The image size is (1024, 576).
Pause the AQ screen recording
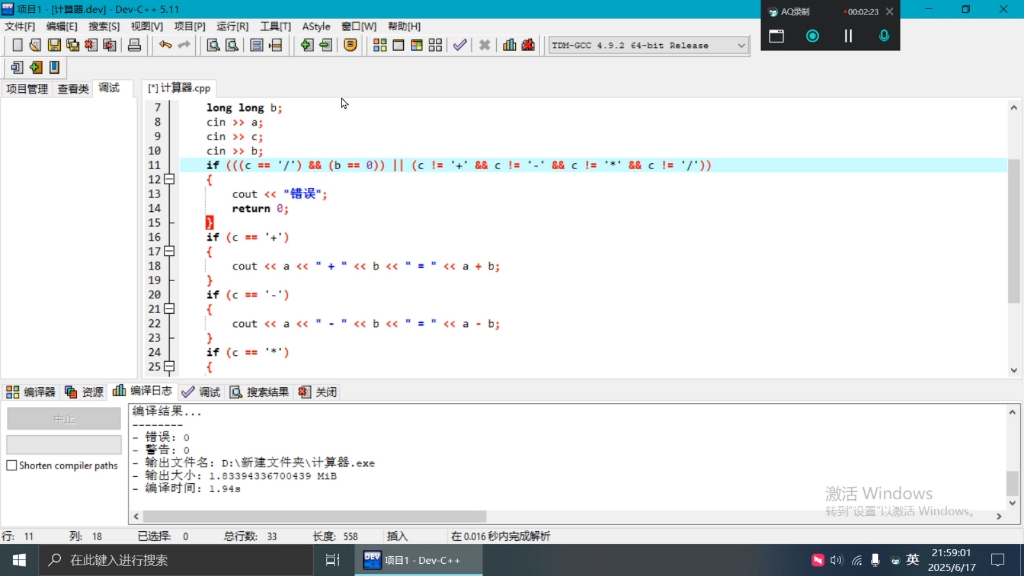click(846, 35)
